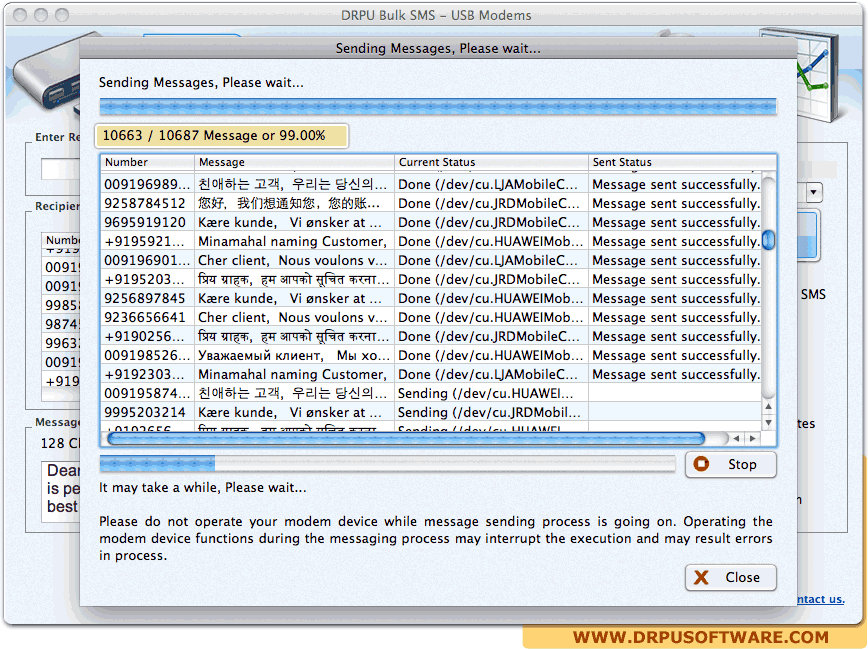Screen dimensions: 868x649
Task: Click scroll right arrow of message table
Action: pyautogui.click(x=752, y=438)
